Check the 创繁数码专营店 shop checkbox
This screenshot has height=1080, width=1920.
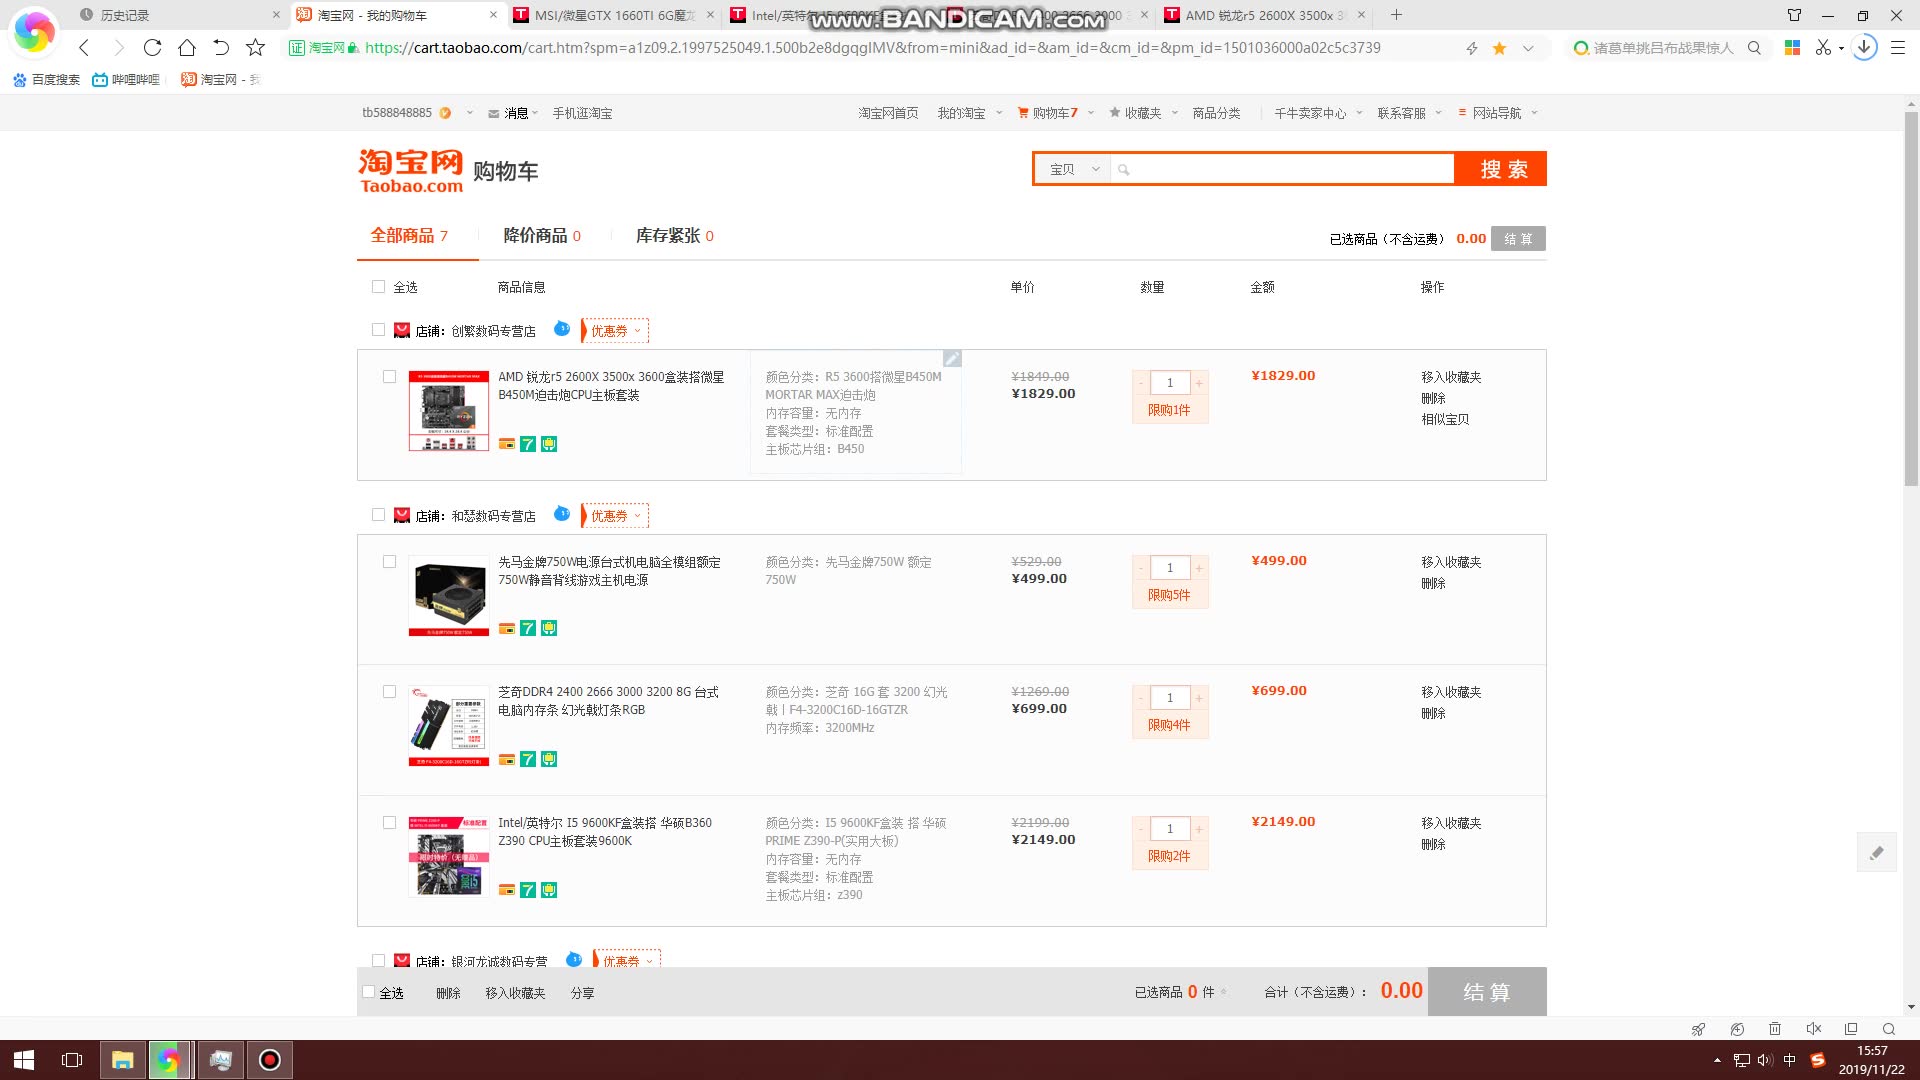pyautogui.click(x=378, y=329)
